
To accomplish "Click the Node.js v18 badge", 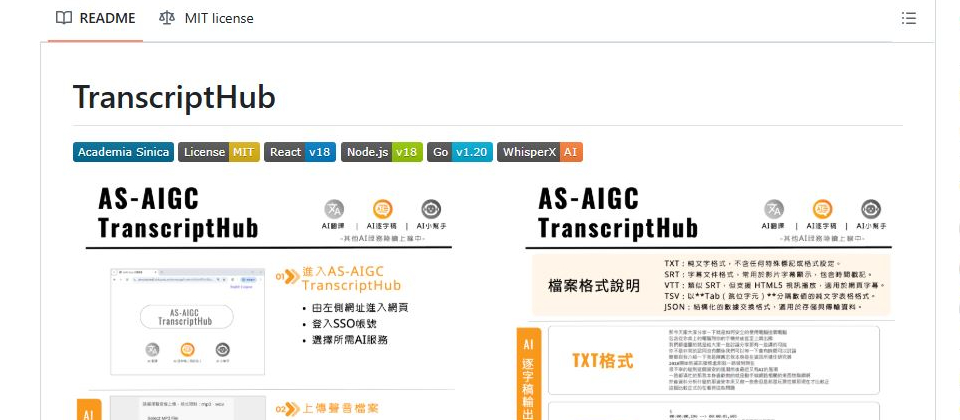I will coord(381,152).
